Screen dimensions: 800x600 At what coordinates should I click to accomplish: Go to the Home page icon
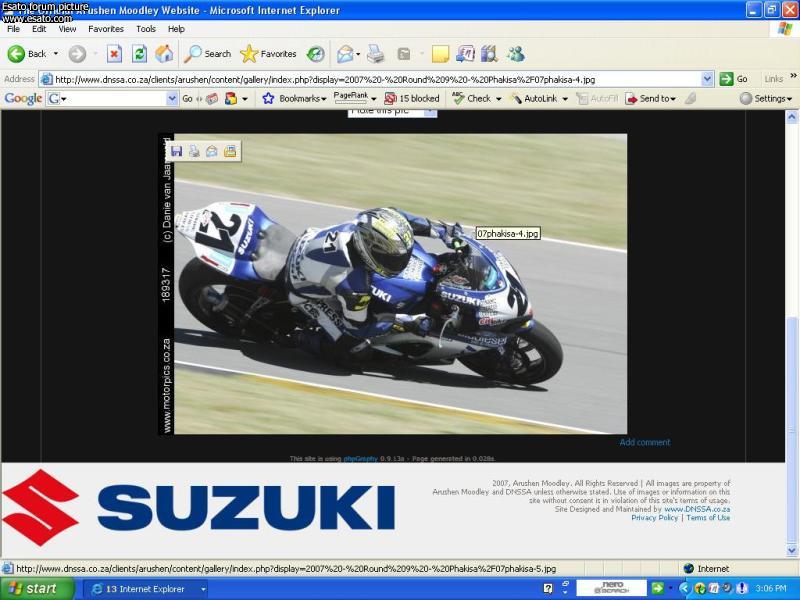[x=164, y=54]
